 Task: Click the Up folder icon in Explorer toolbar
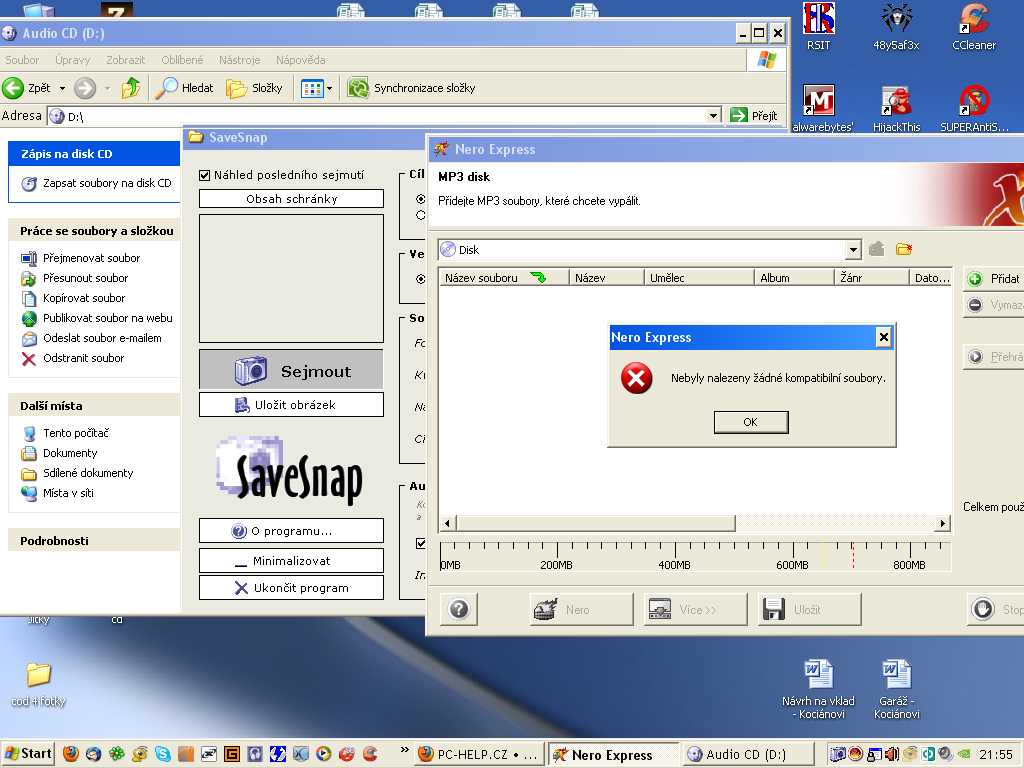click(131, 88)
